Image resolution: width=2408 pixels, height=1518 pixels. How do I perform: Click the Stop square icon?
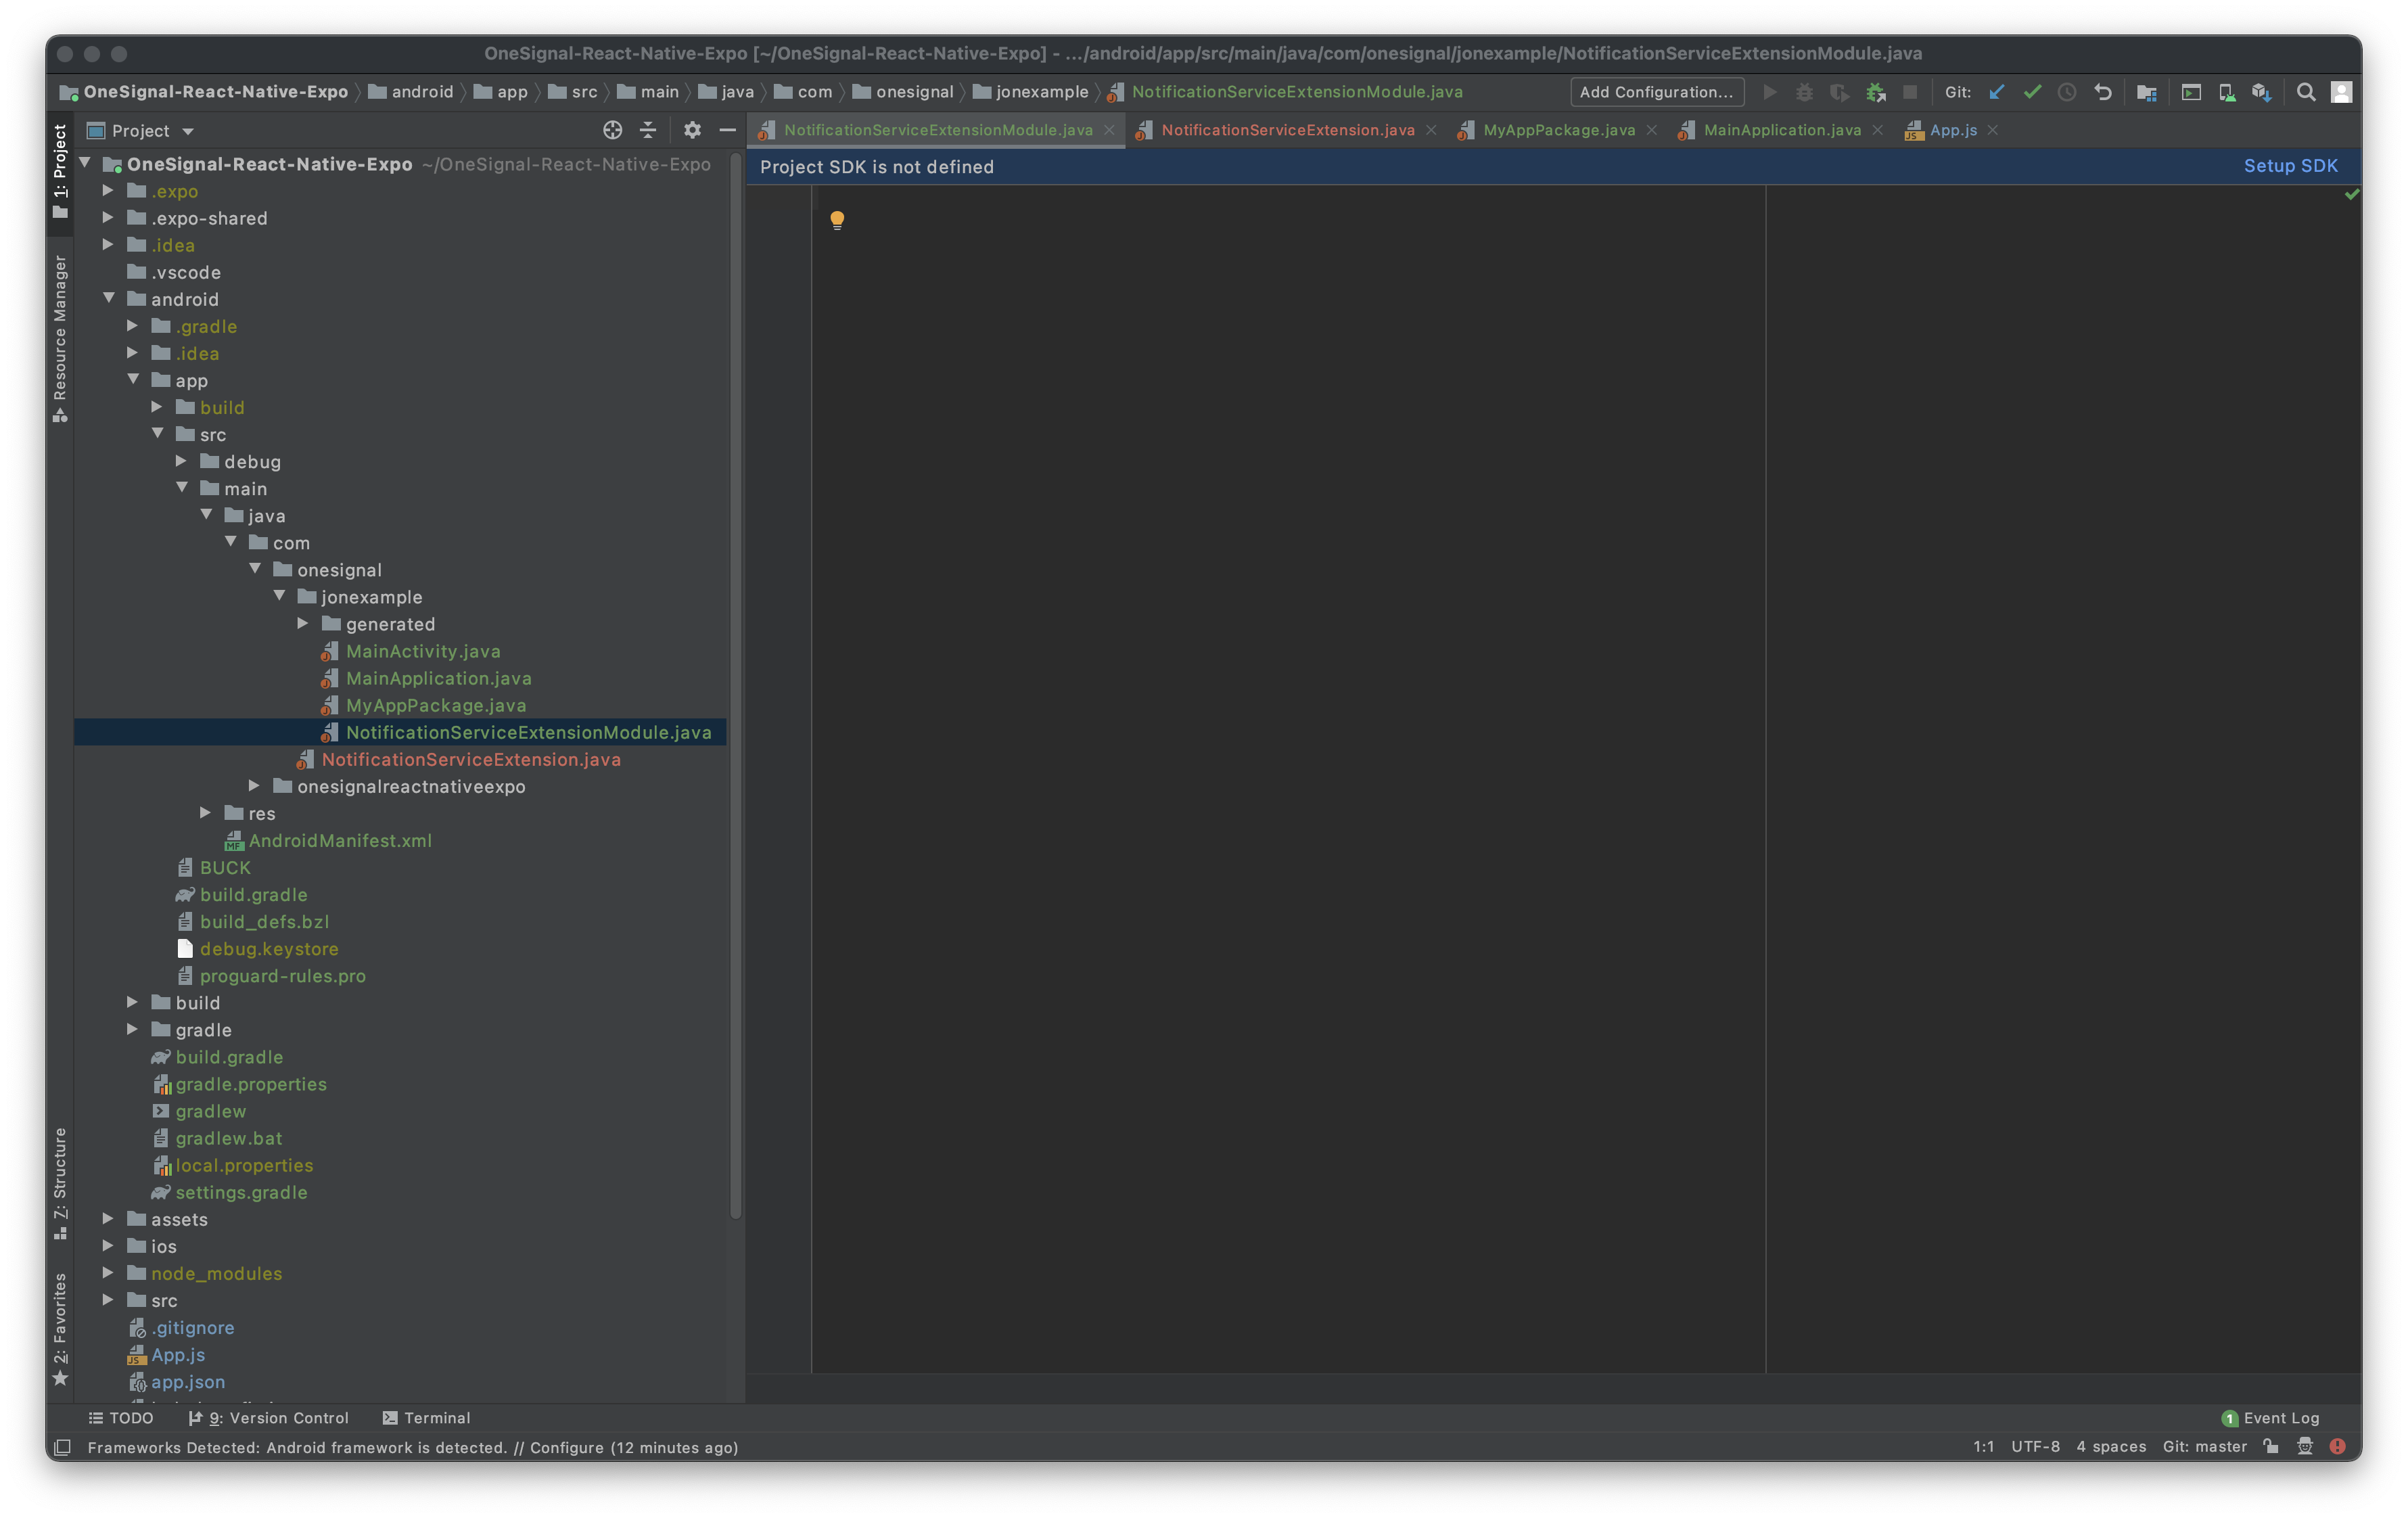pos(1910,92)
